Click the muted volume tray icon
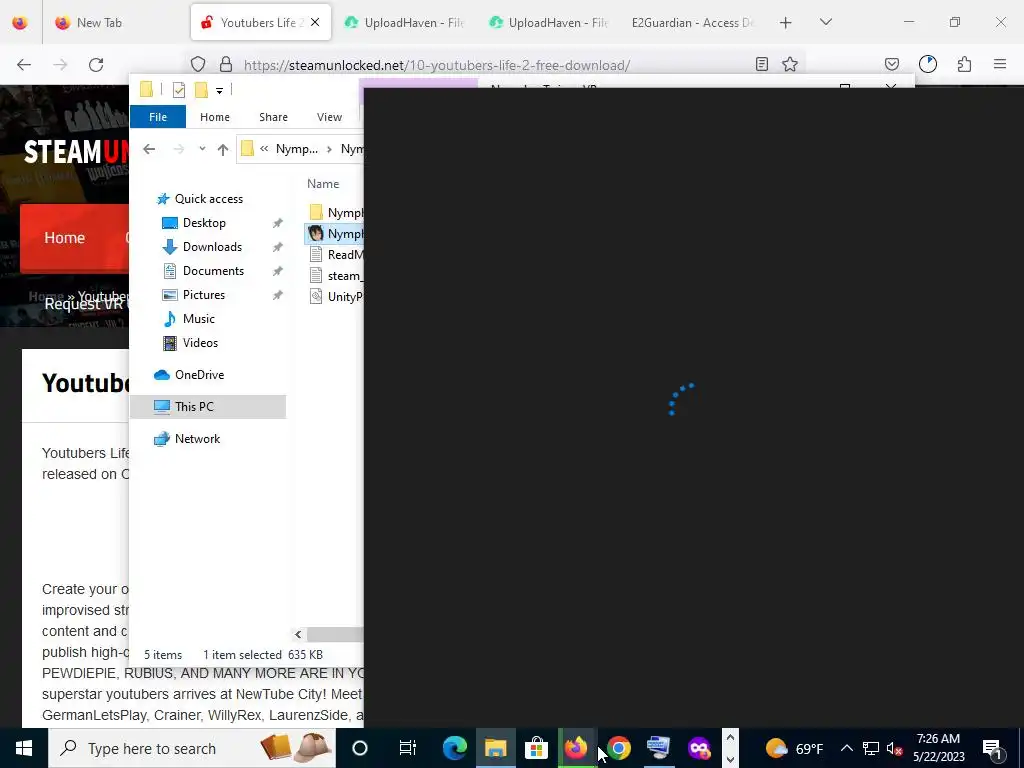The height and width of the screenshot is (768, 1024). pyautogui.click(x=894, y=748)
